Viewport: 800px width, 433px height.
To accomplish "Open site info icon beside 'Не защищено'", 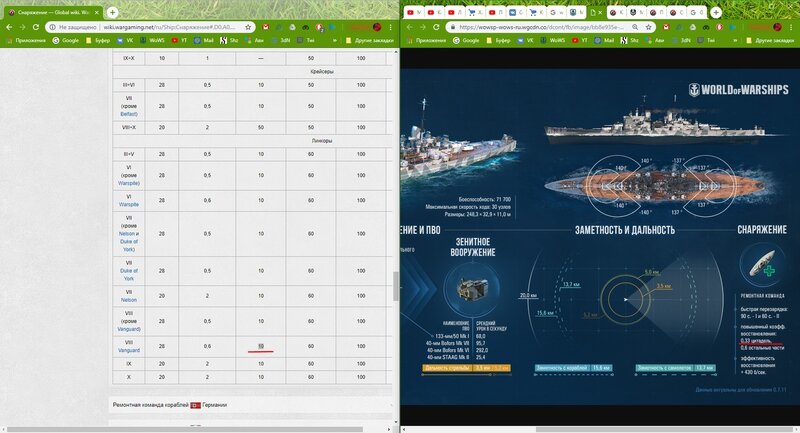I will tap(53, 27).
